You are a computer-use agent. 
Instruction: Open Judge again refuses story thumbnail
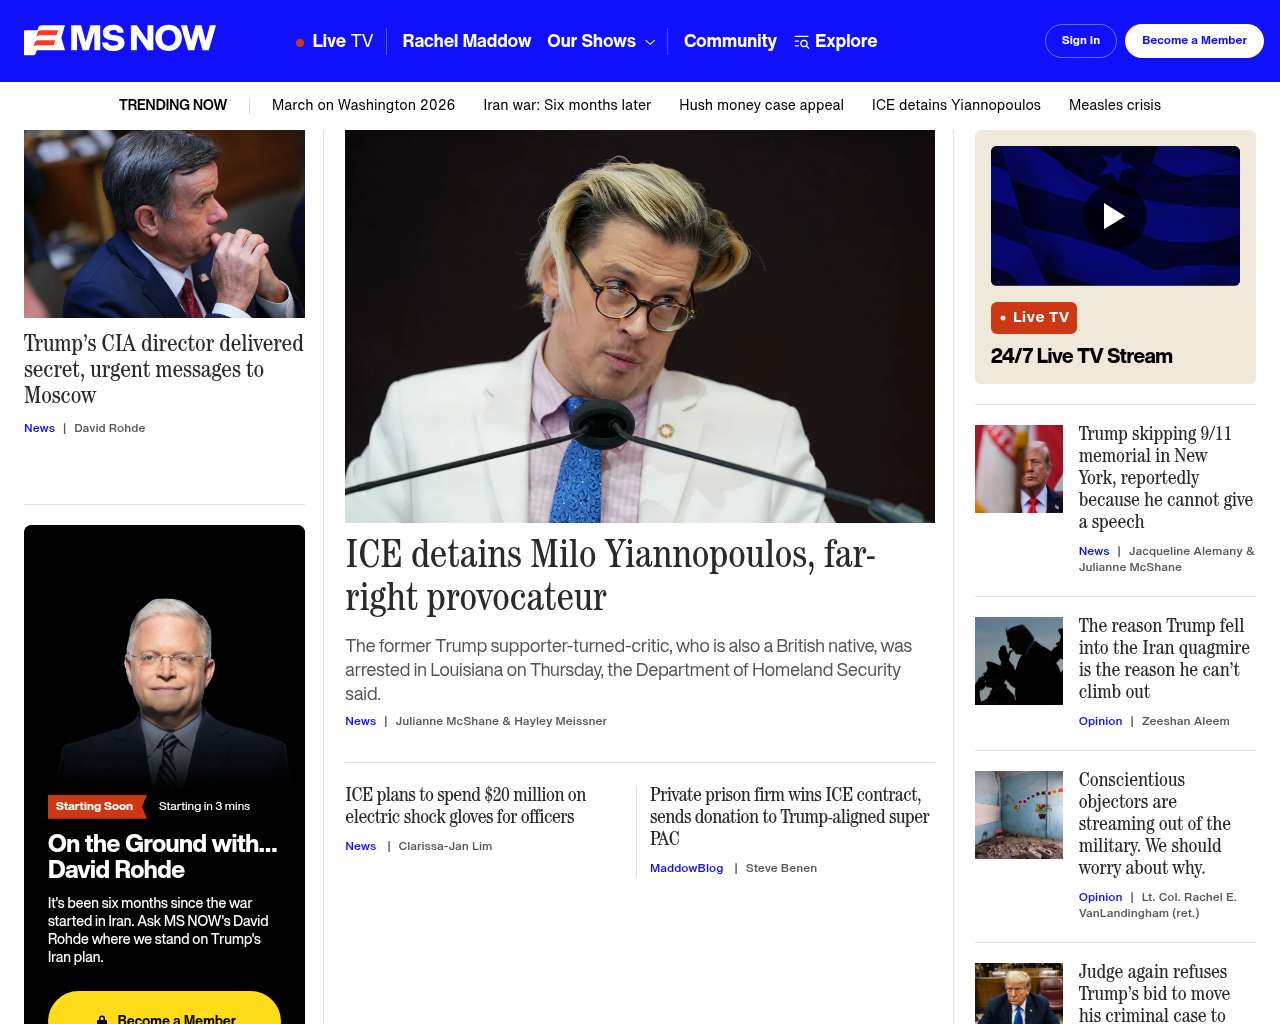pos(1019,994)
